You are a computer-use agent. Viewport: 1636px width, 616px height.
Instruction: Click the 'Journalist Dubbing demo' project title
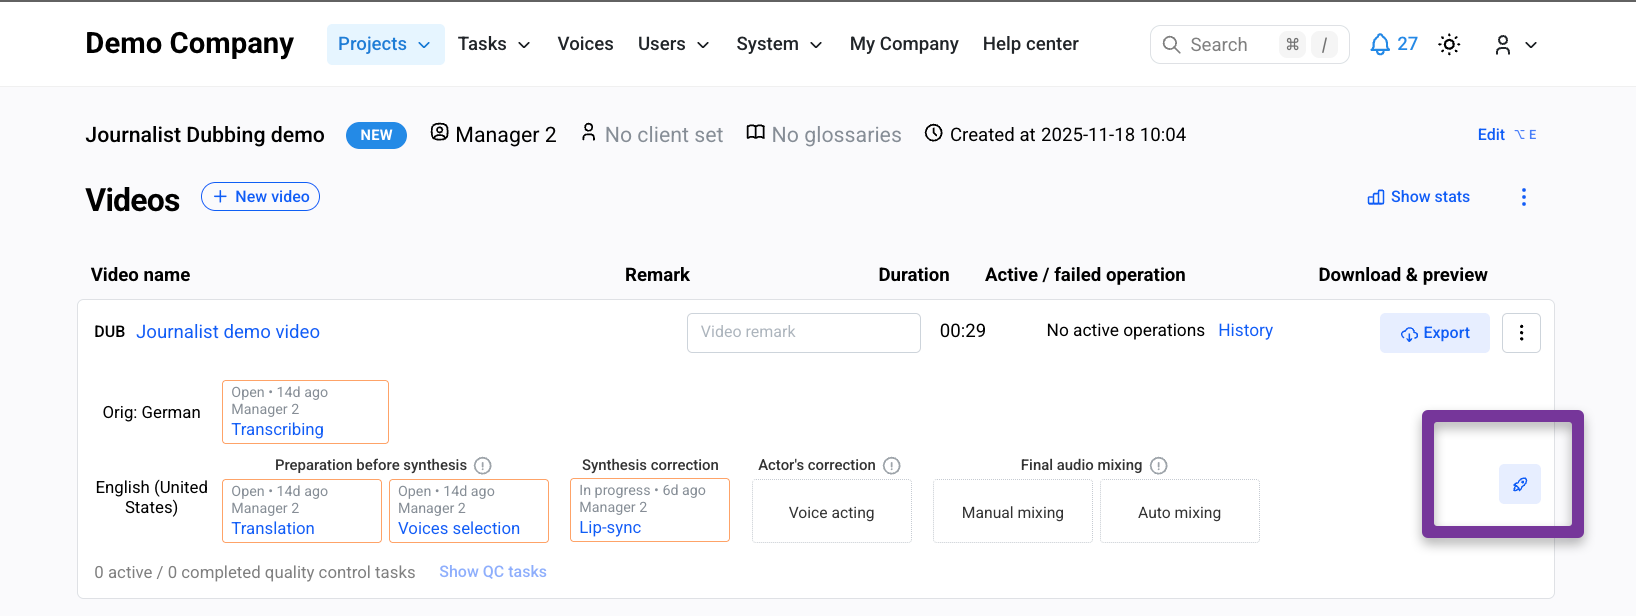(x=205, y=135)
